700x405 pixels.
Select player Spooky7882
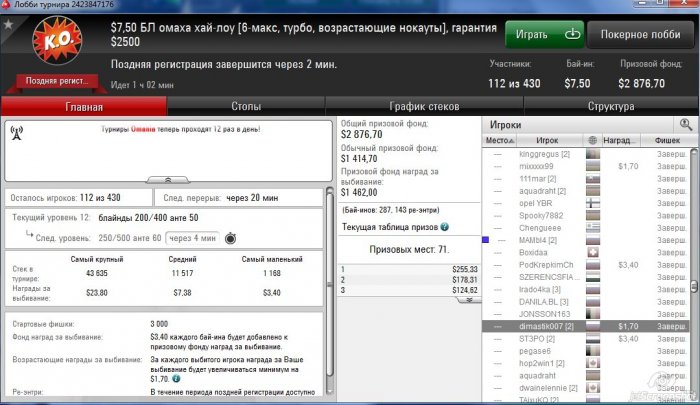541,216
